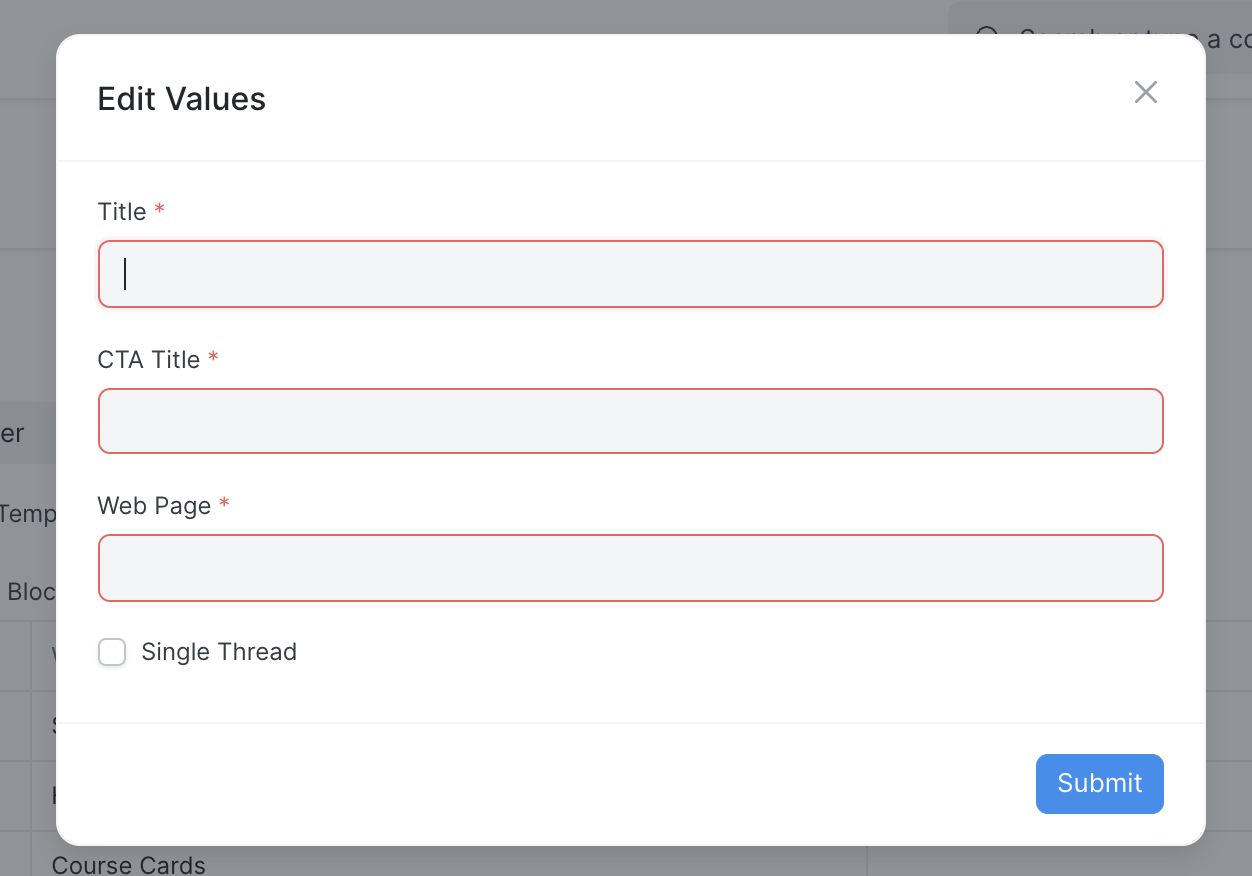Click the search magnifier icon top right
Viewport: 1252px width, 876px height.
pyautogui.click(x=988, y=35)
